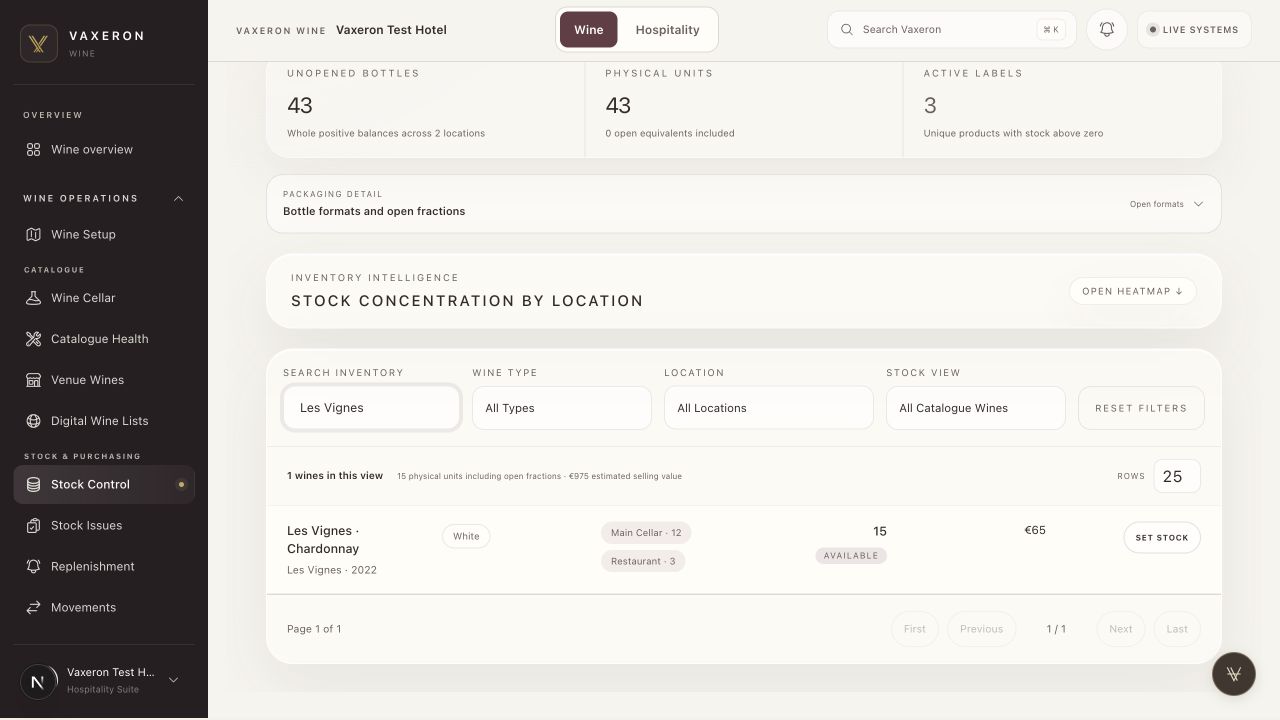Click the Catalogue Health tools icon
This screenshot has width=1280, height=720.
pyautogui.click(x=33, y=339)
